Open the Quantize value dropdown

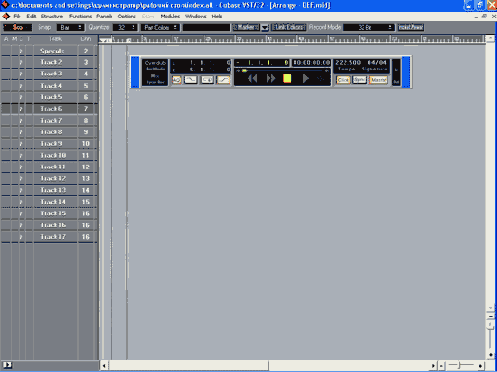[125, 27]
